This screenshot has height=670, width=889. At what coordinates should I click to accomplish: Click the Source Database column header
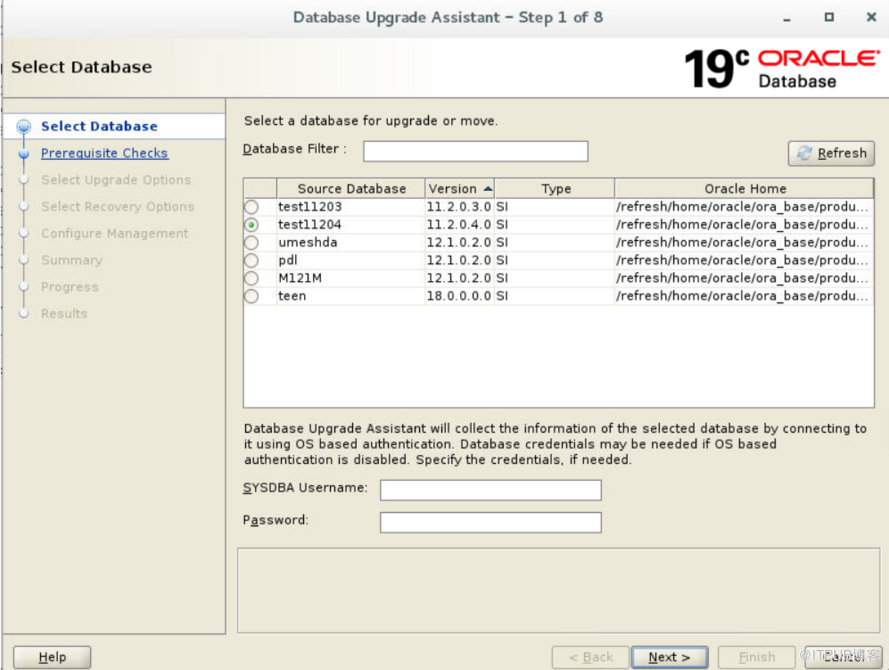(x=351, y=188)
